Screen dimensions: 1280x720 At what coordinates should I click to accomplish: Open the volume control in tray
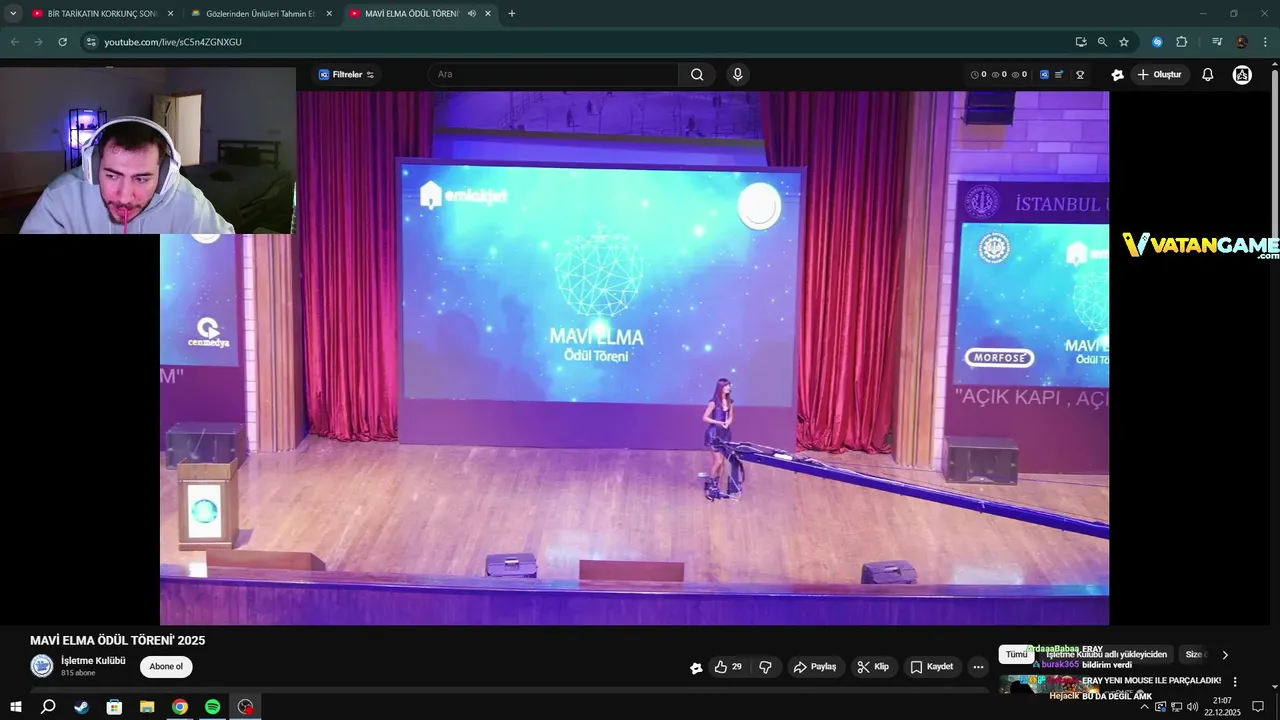point(1192,707)
